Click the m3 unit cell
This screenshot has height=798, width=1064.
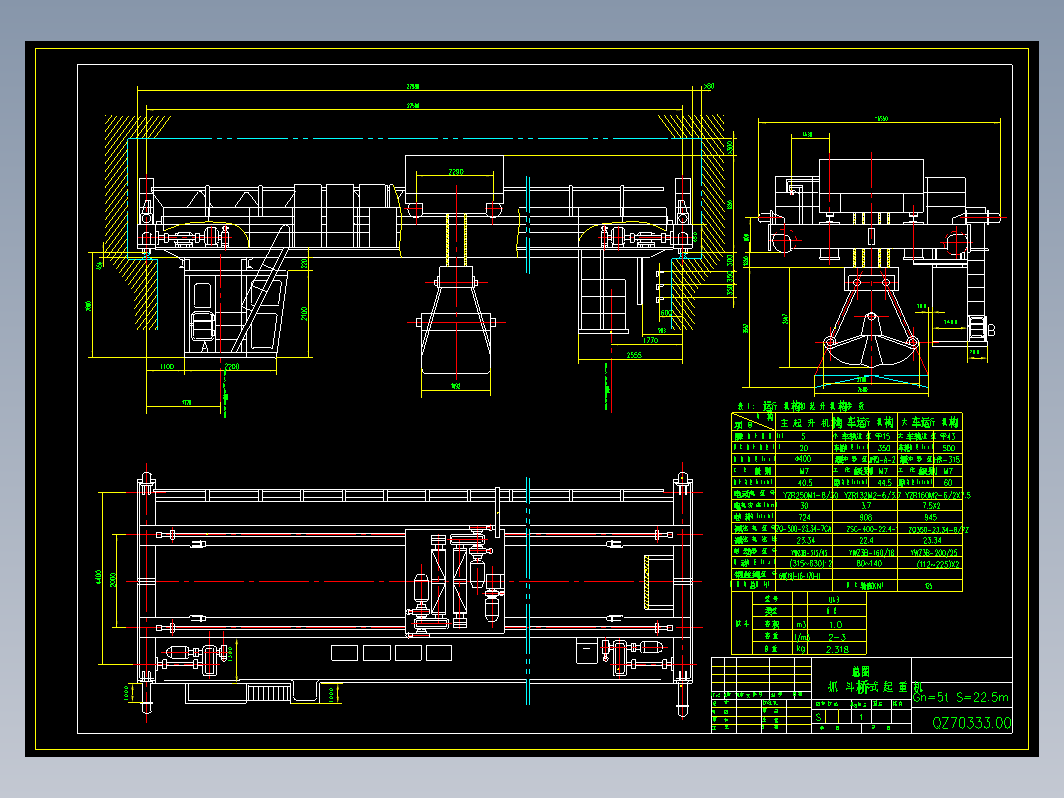click(x=801, y=625)
